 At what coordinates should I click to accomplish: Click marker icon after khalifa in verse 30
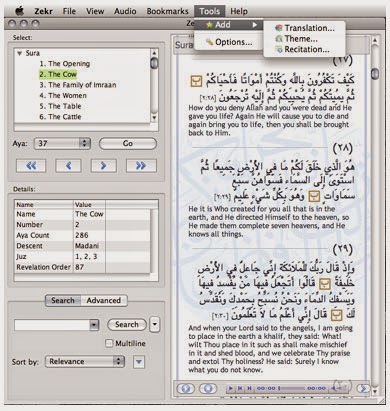click(325, 284)
